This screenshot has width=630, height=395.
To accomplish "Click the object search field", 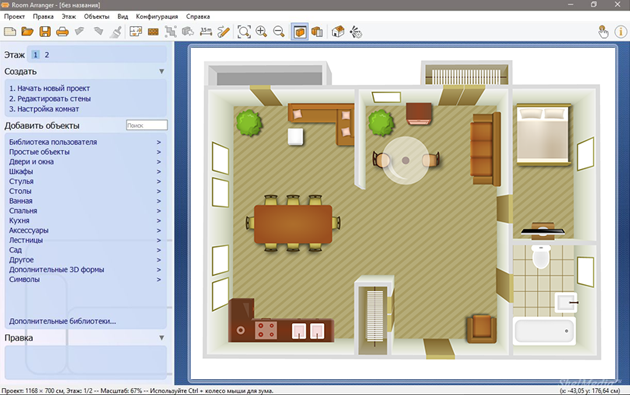I will click(147, 125).
